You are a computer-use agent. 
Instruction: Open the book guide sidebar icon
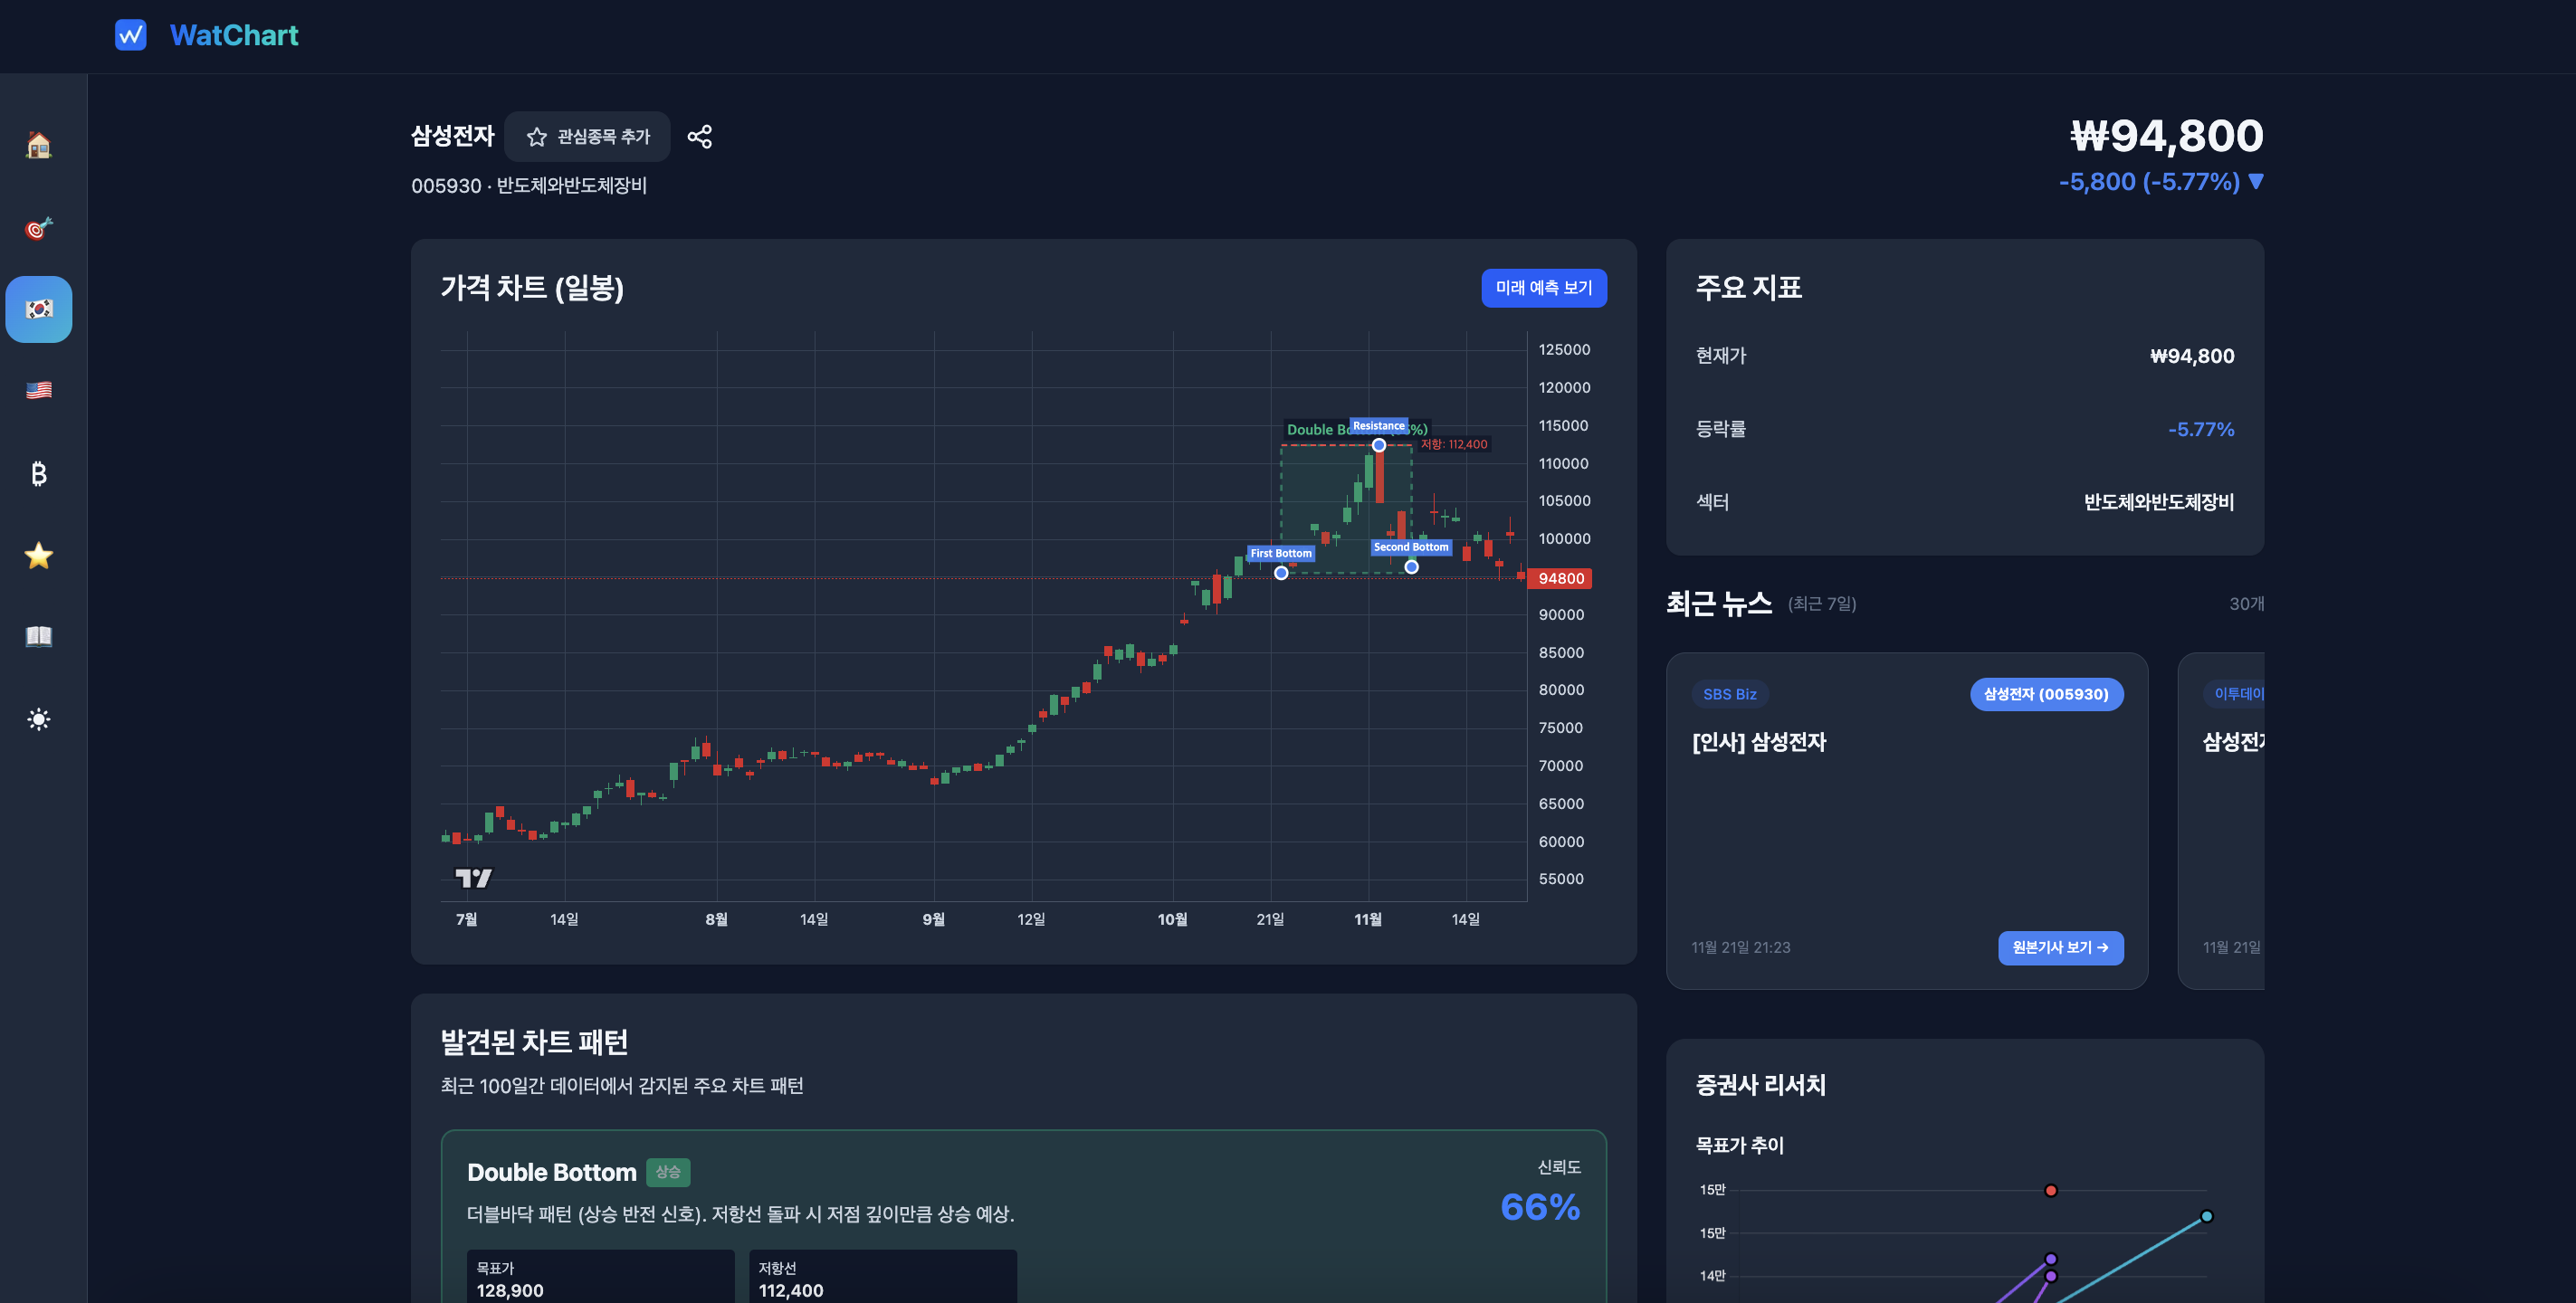(38, 636)
